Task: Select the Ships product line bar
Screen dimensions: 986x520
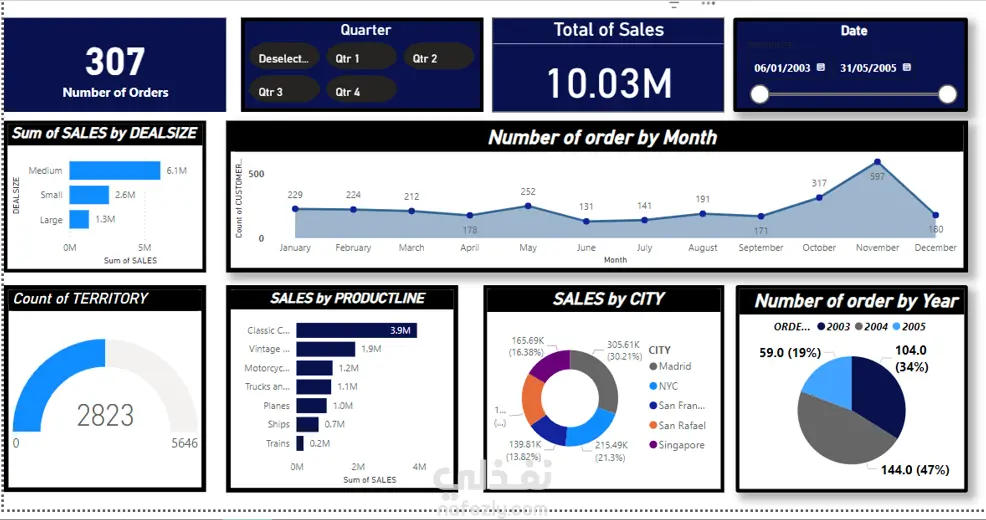Action: coord(307,424)
